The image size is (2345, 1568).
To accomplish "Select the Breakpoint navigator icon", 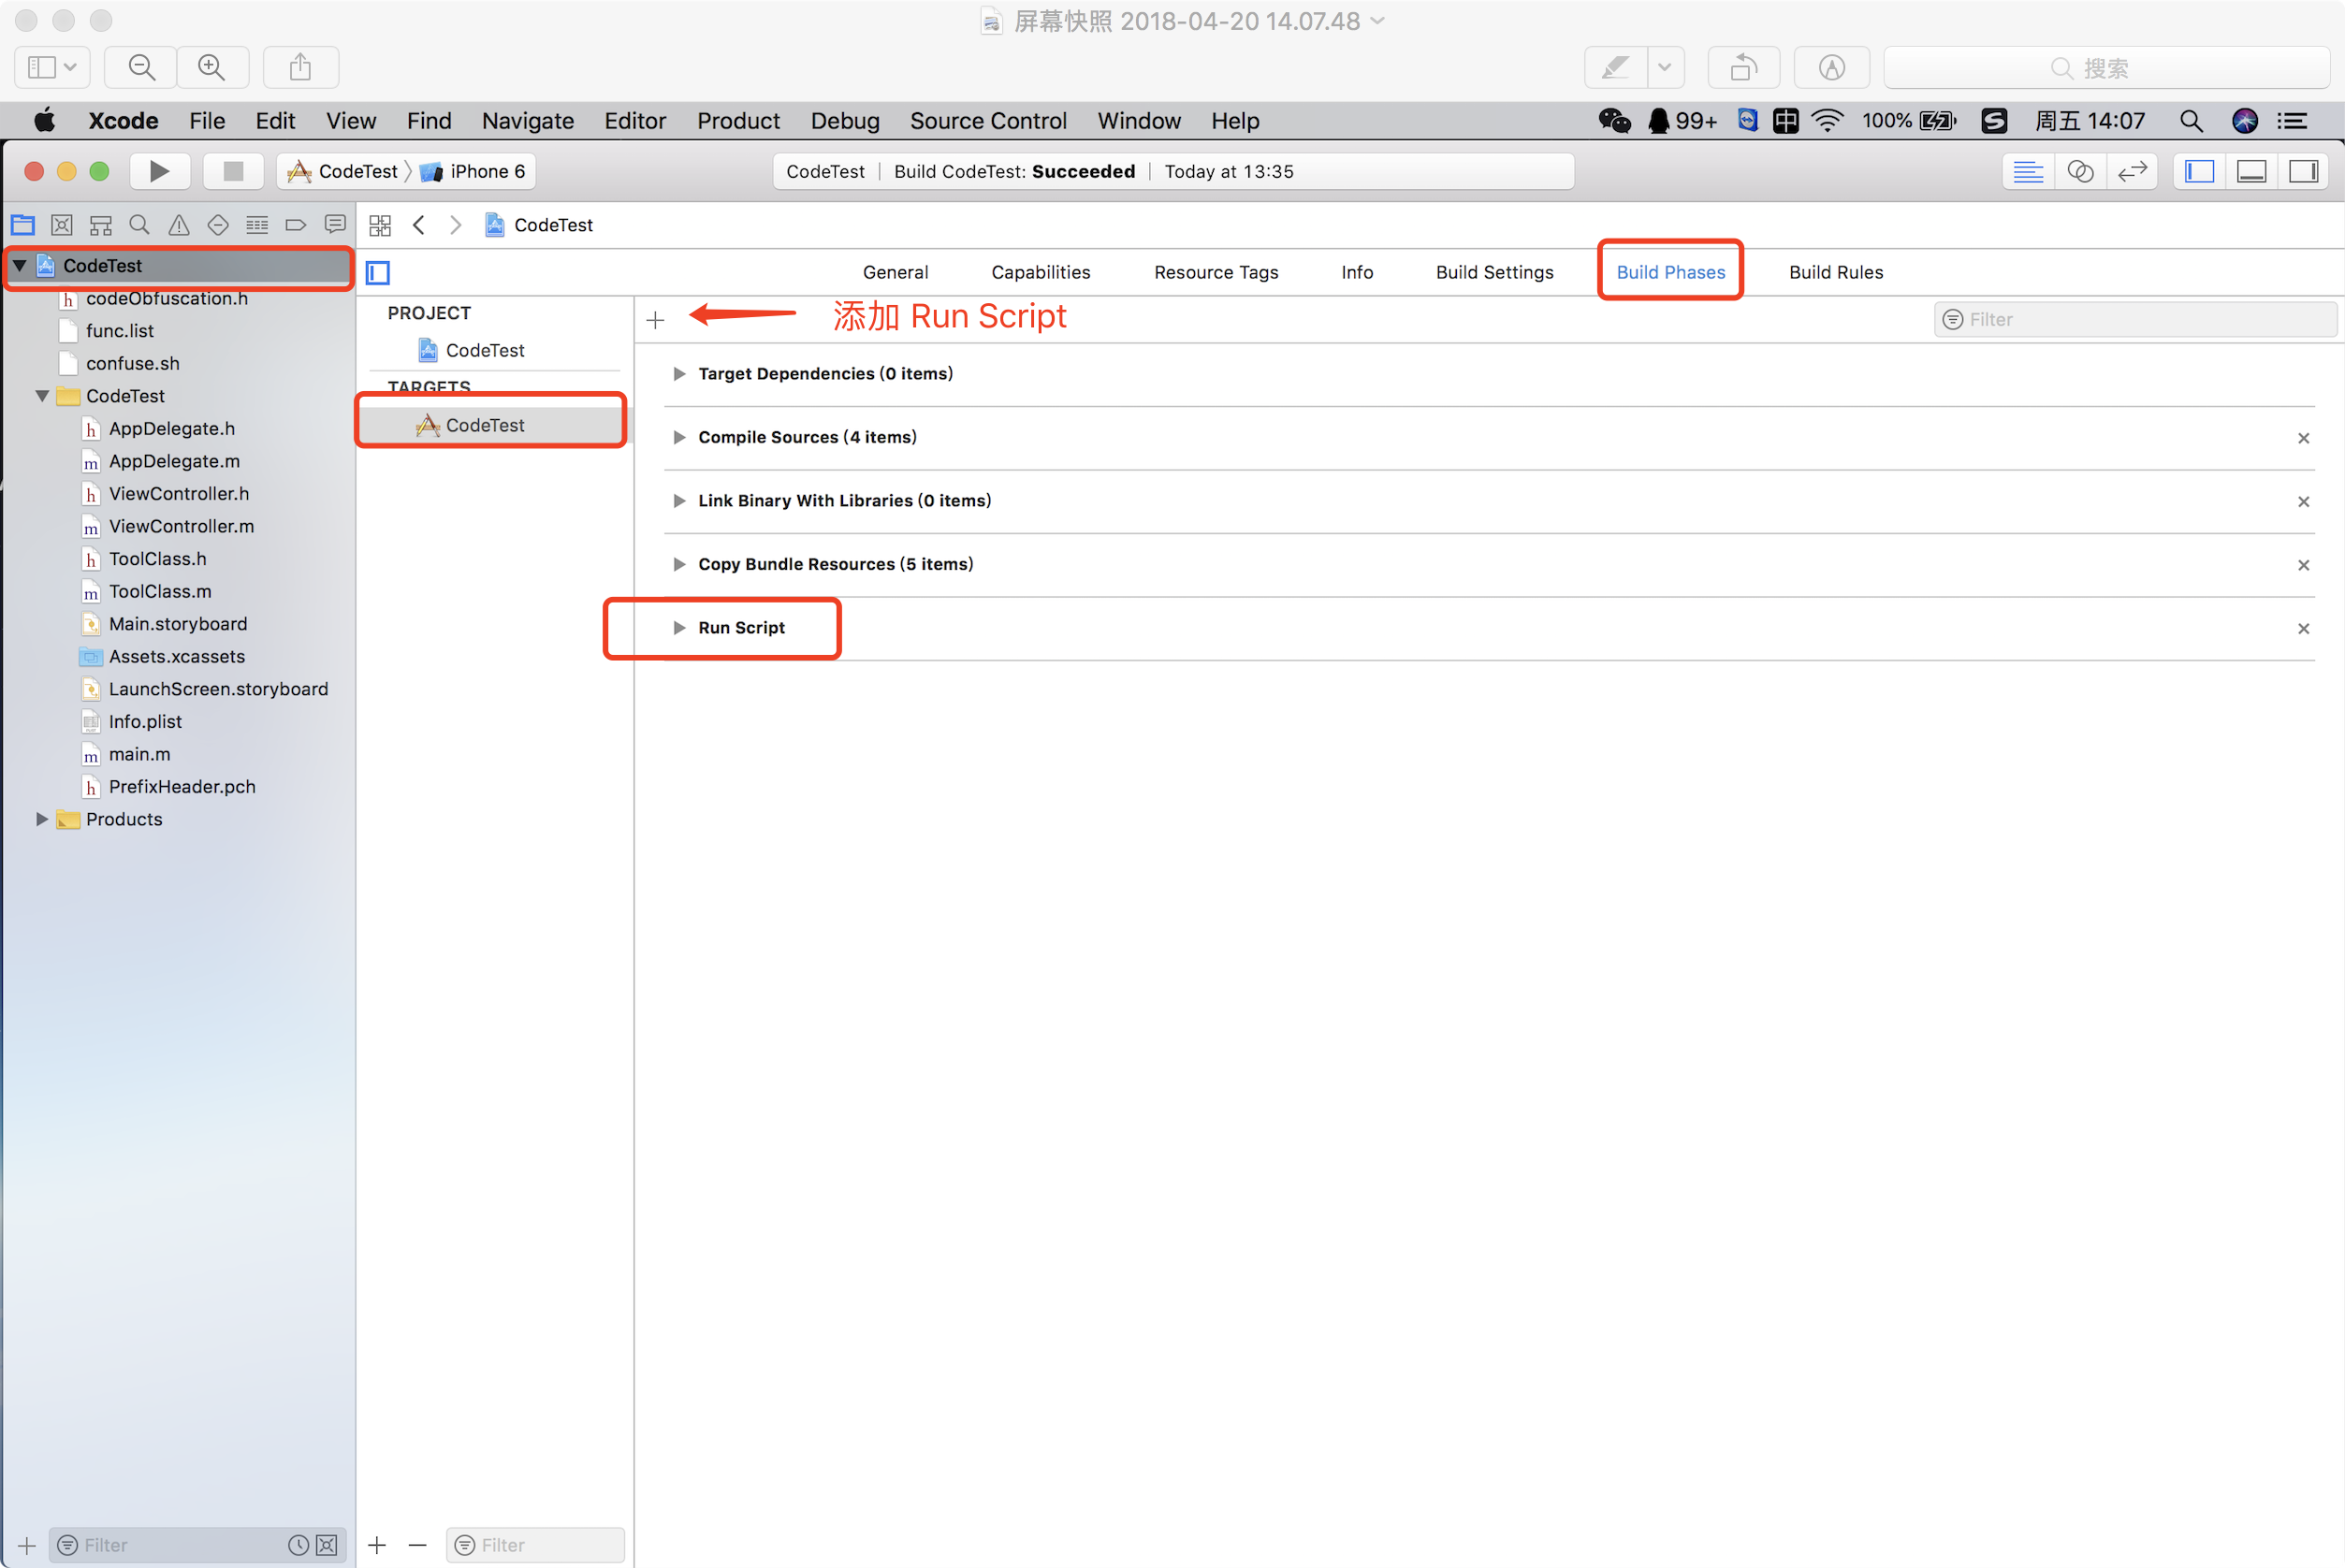I will [296, 225].
